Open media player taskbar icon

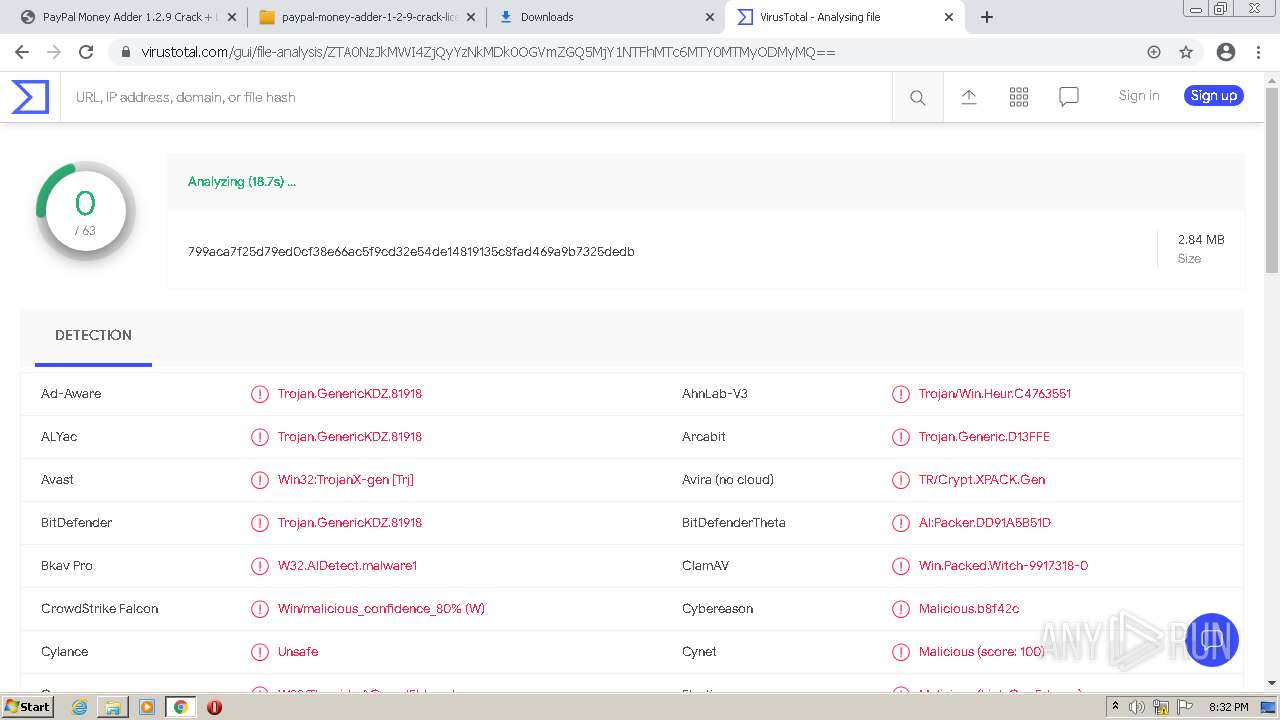coord(147,707)
